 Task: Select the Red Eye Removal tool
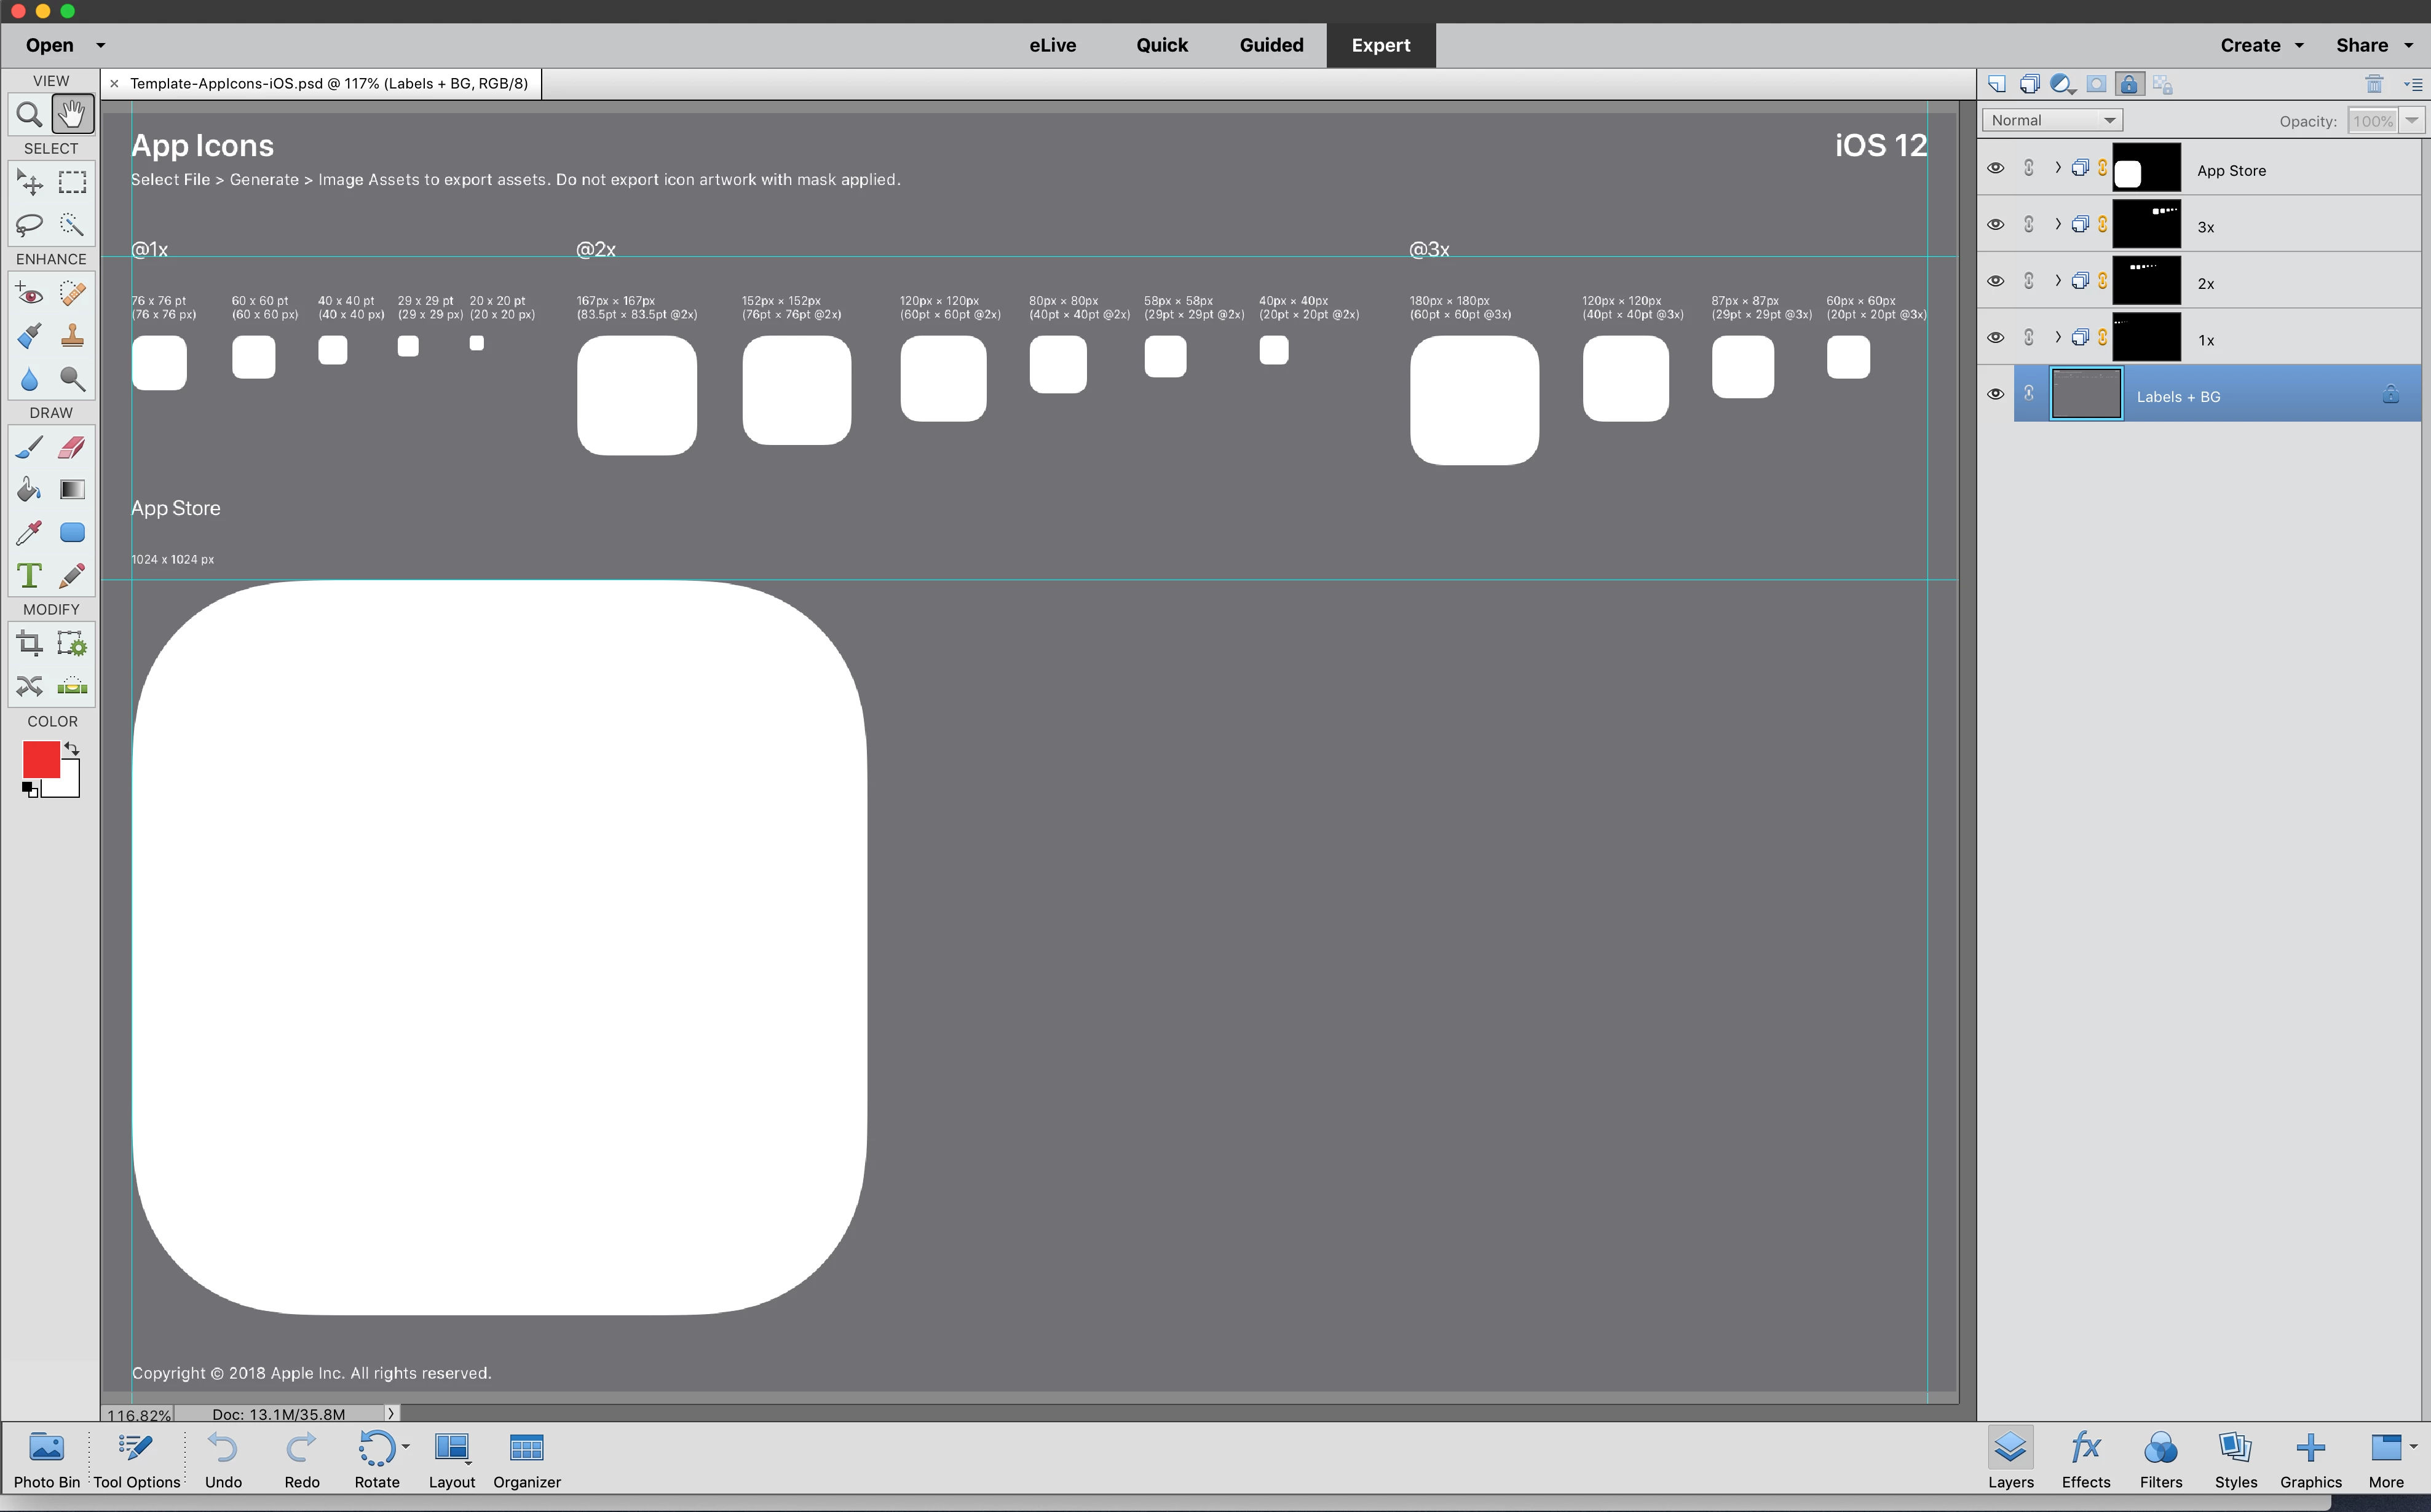(29, 294)
